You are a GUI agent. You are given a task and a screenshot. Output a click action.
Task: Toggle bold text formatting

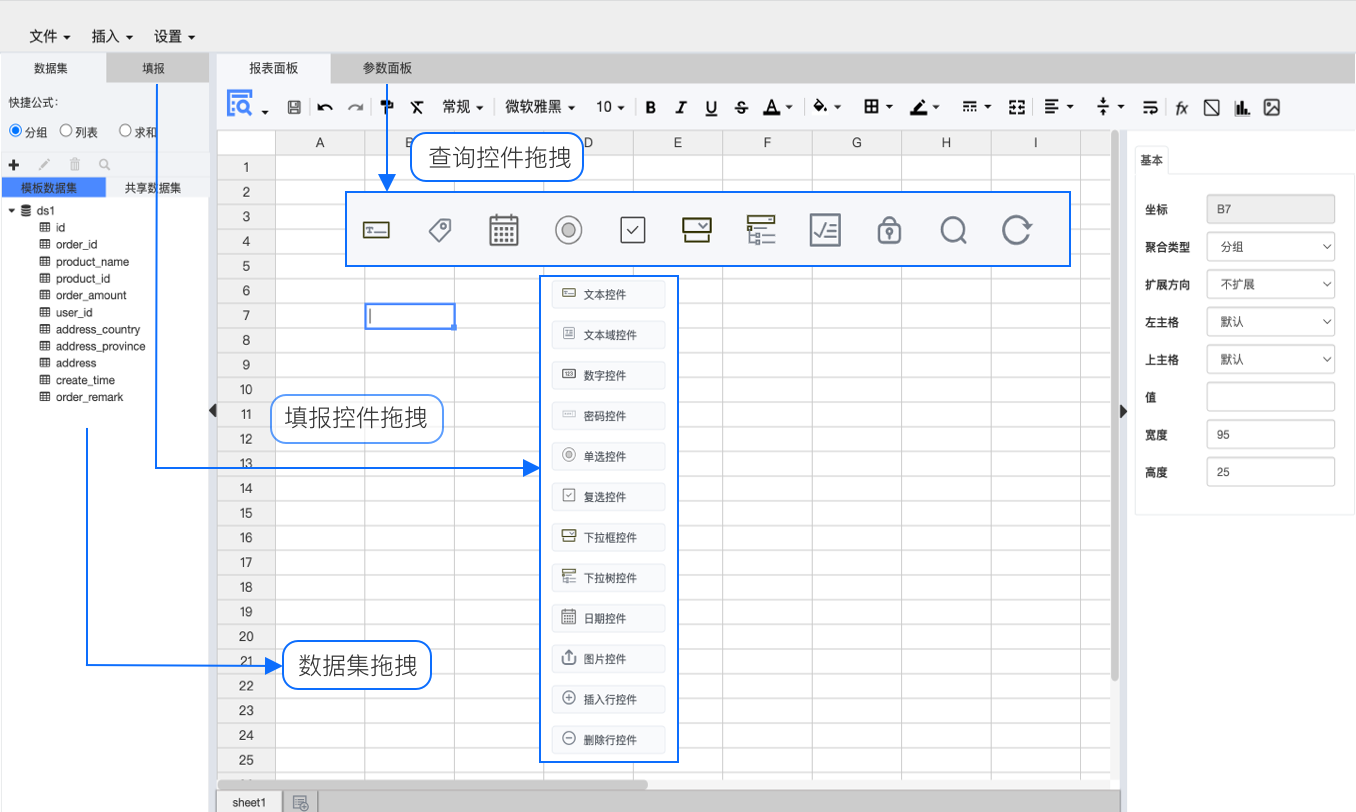coord(651,107)
